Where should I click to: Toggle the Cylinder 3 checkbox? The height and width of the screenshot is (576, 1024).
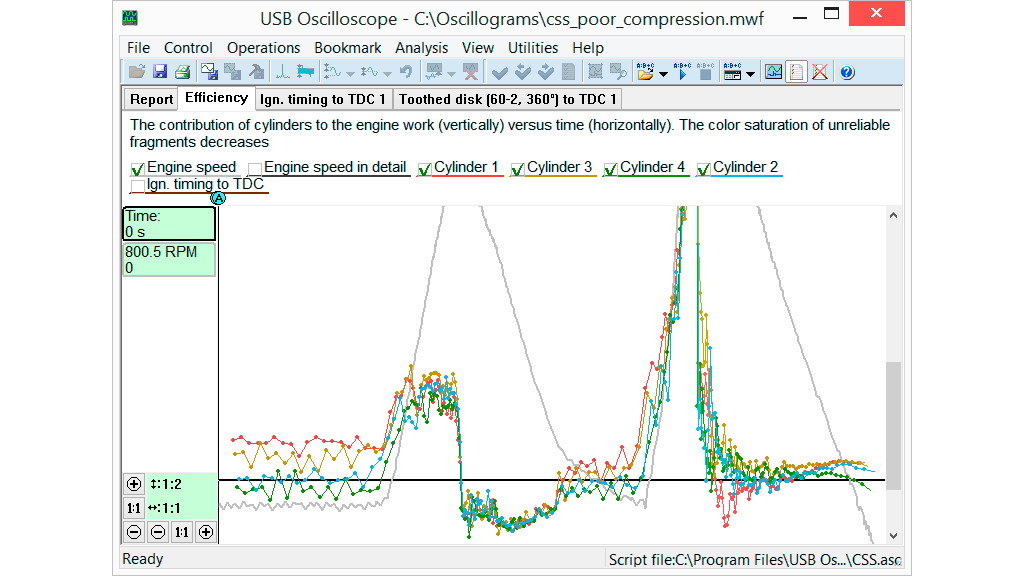click(518, 169)
